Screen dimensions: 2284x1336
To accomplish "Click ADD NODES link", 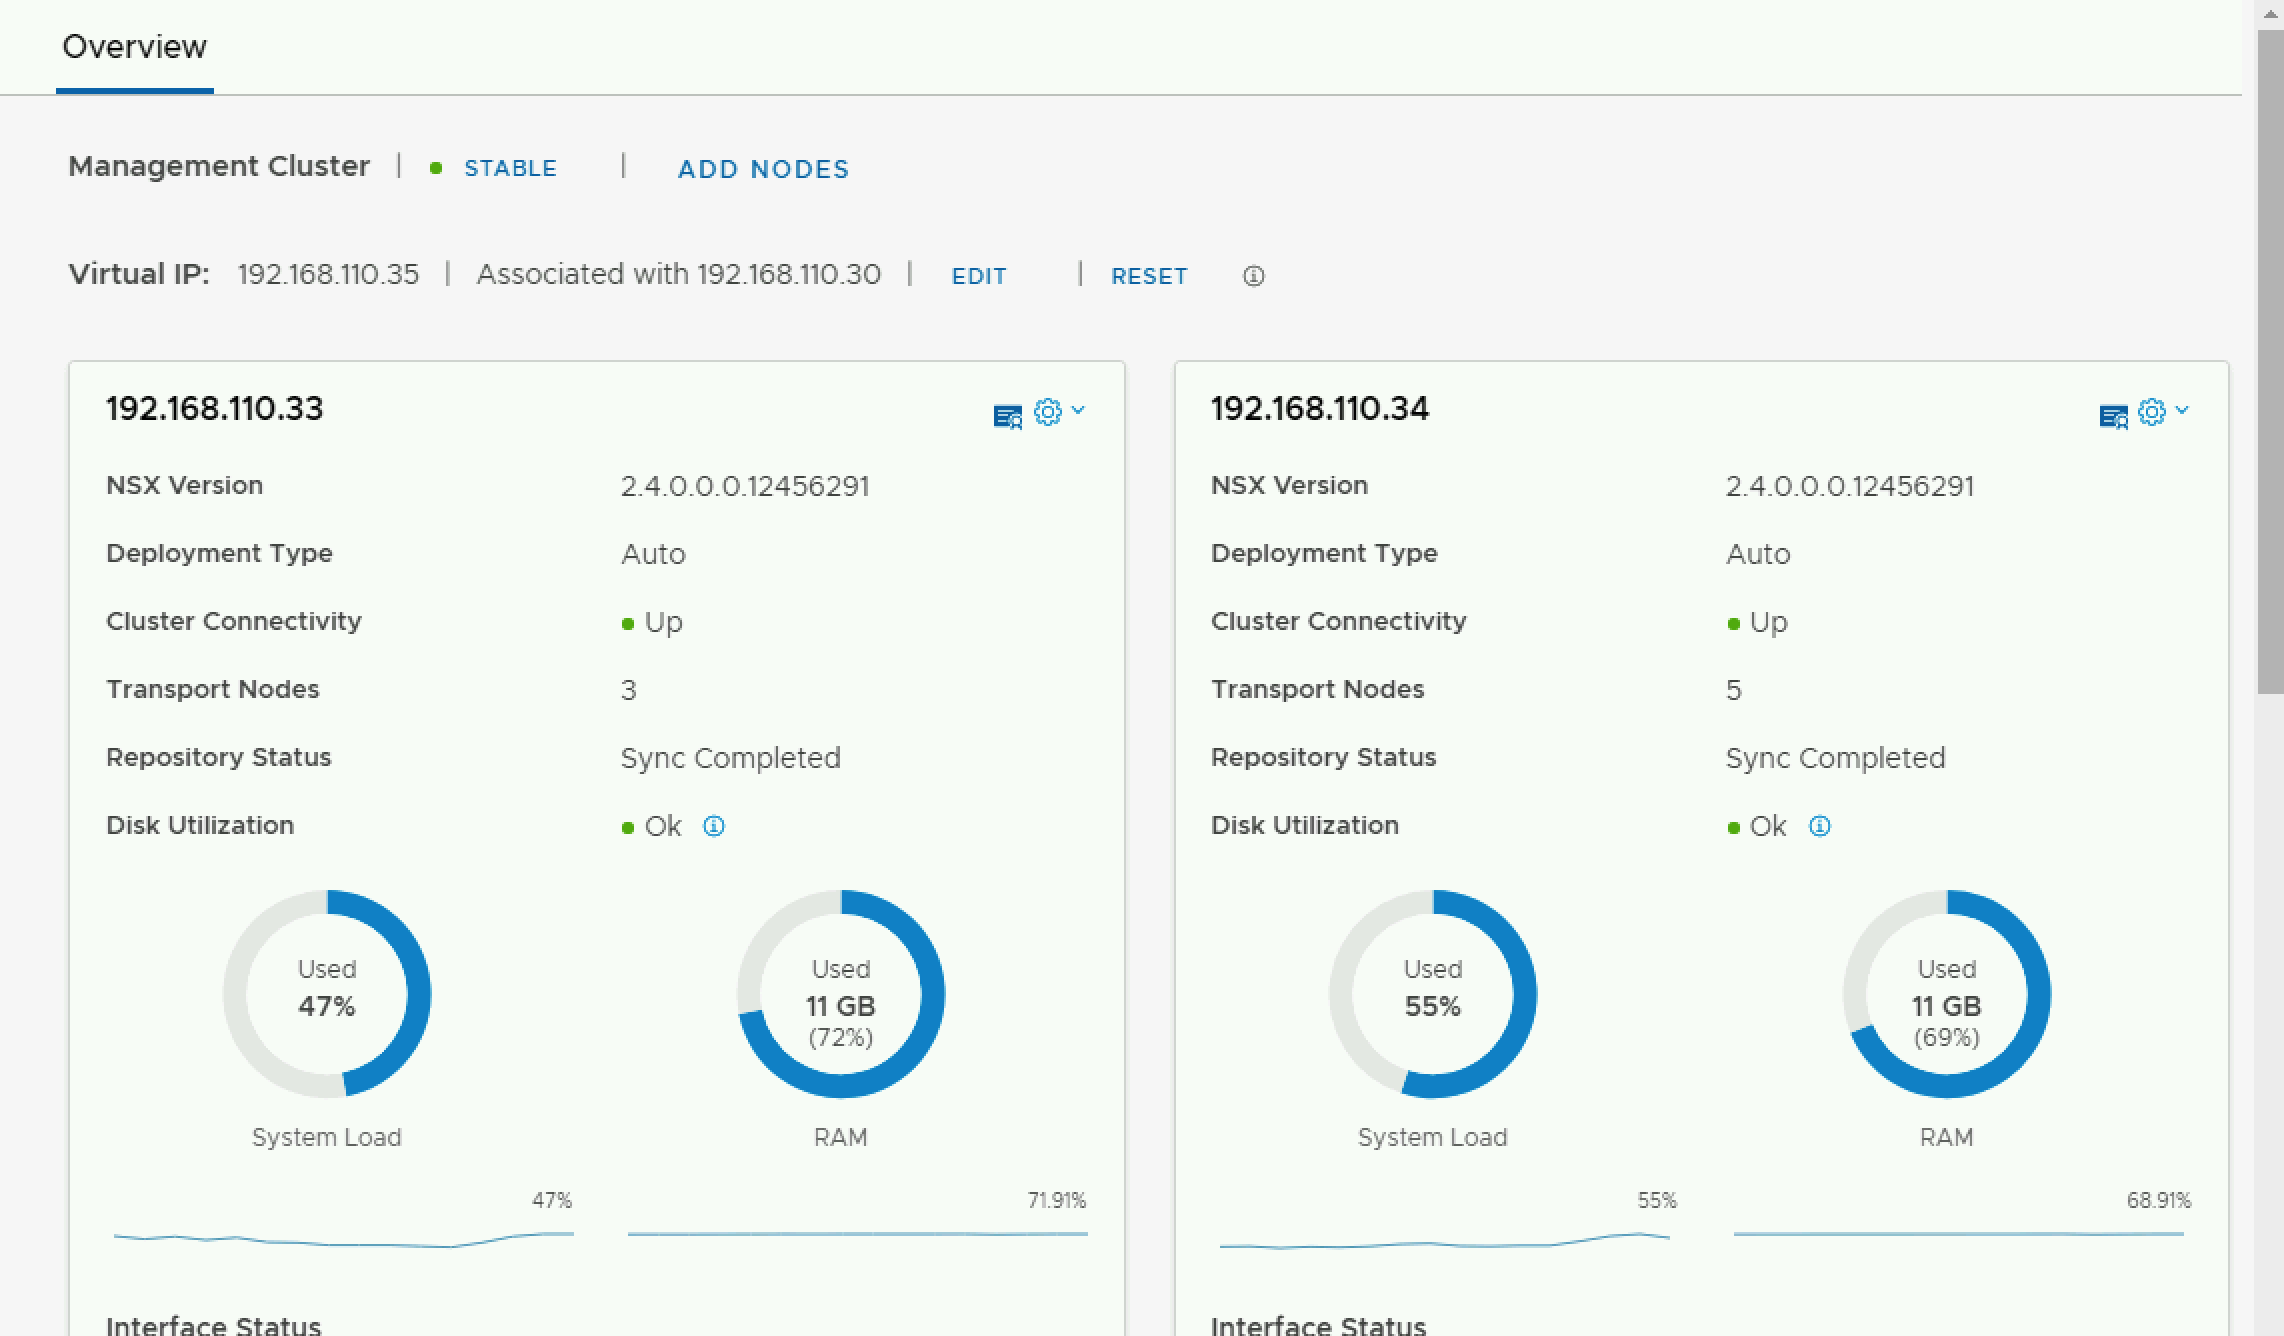I will pos(763,169).
